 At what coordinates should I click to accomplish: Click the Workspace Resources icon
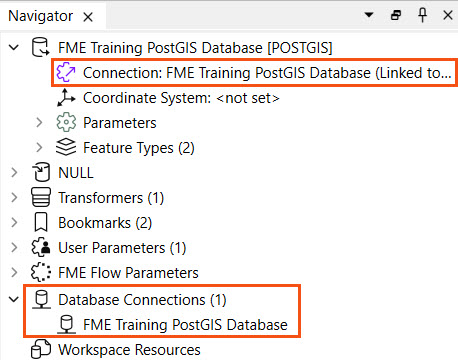click(x=41, y=349)
